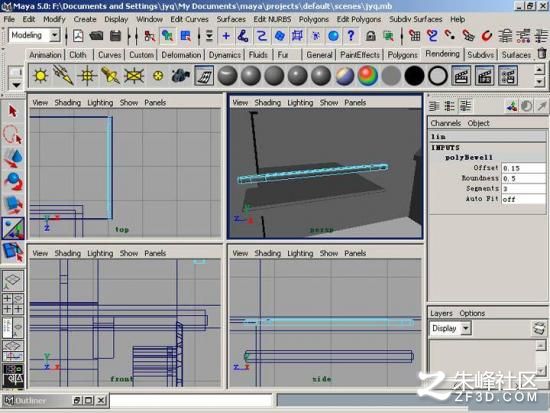
Task: Click the camera icon on Rendering shelf
Action: 181,75
